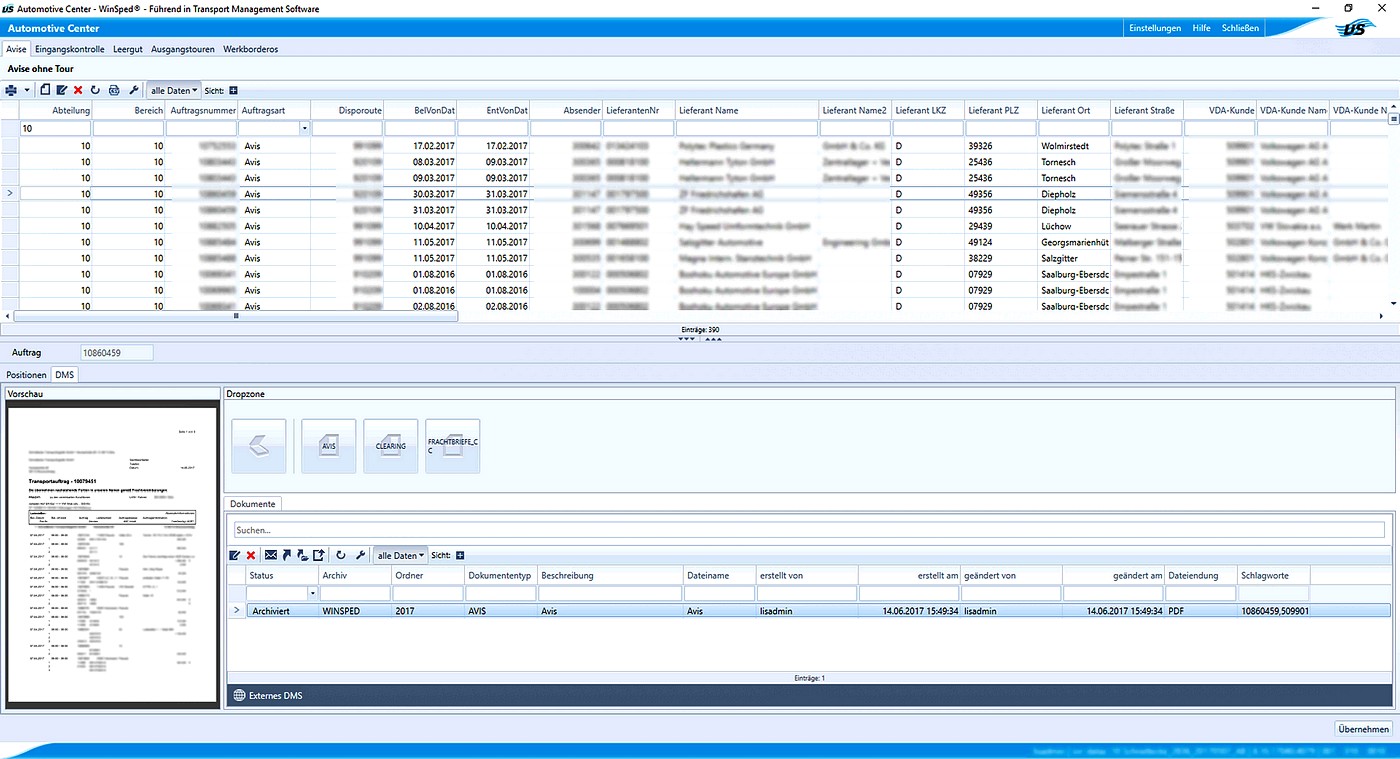The image size is (1400, 759).
Task: Click the export icon in the Dokumente toolbar
Action: point(319,555)
